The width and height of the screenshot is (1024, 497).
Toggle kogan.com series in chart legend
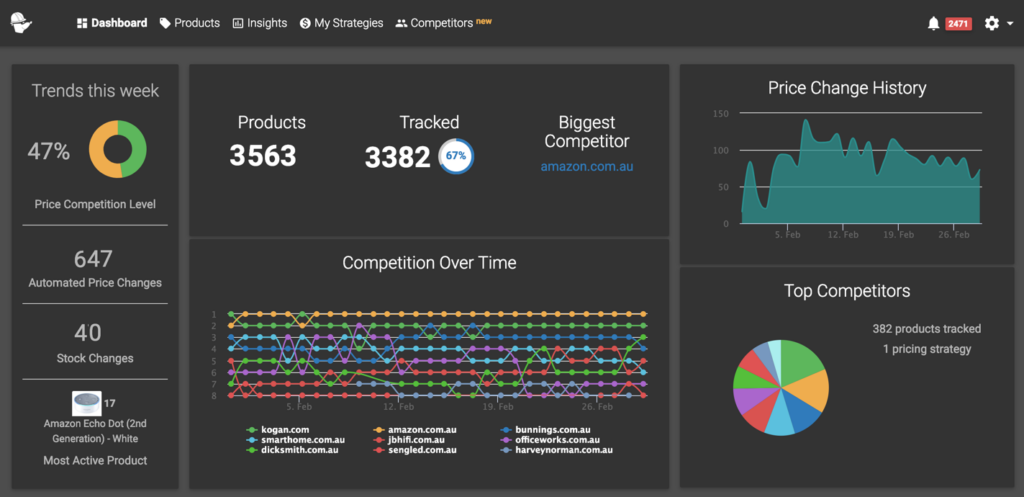(x=283, y=430)
